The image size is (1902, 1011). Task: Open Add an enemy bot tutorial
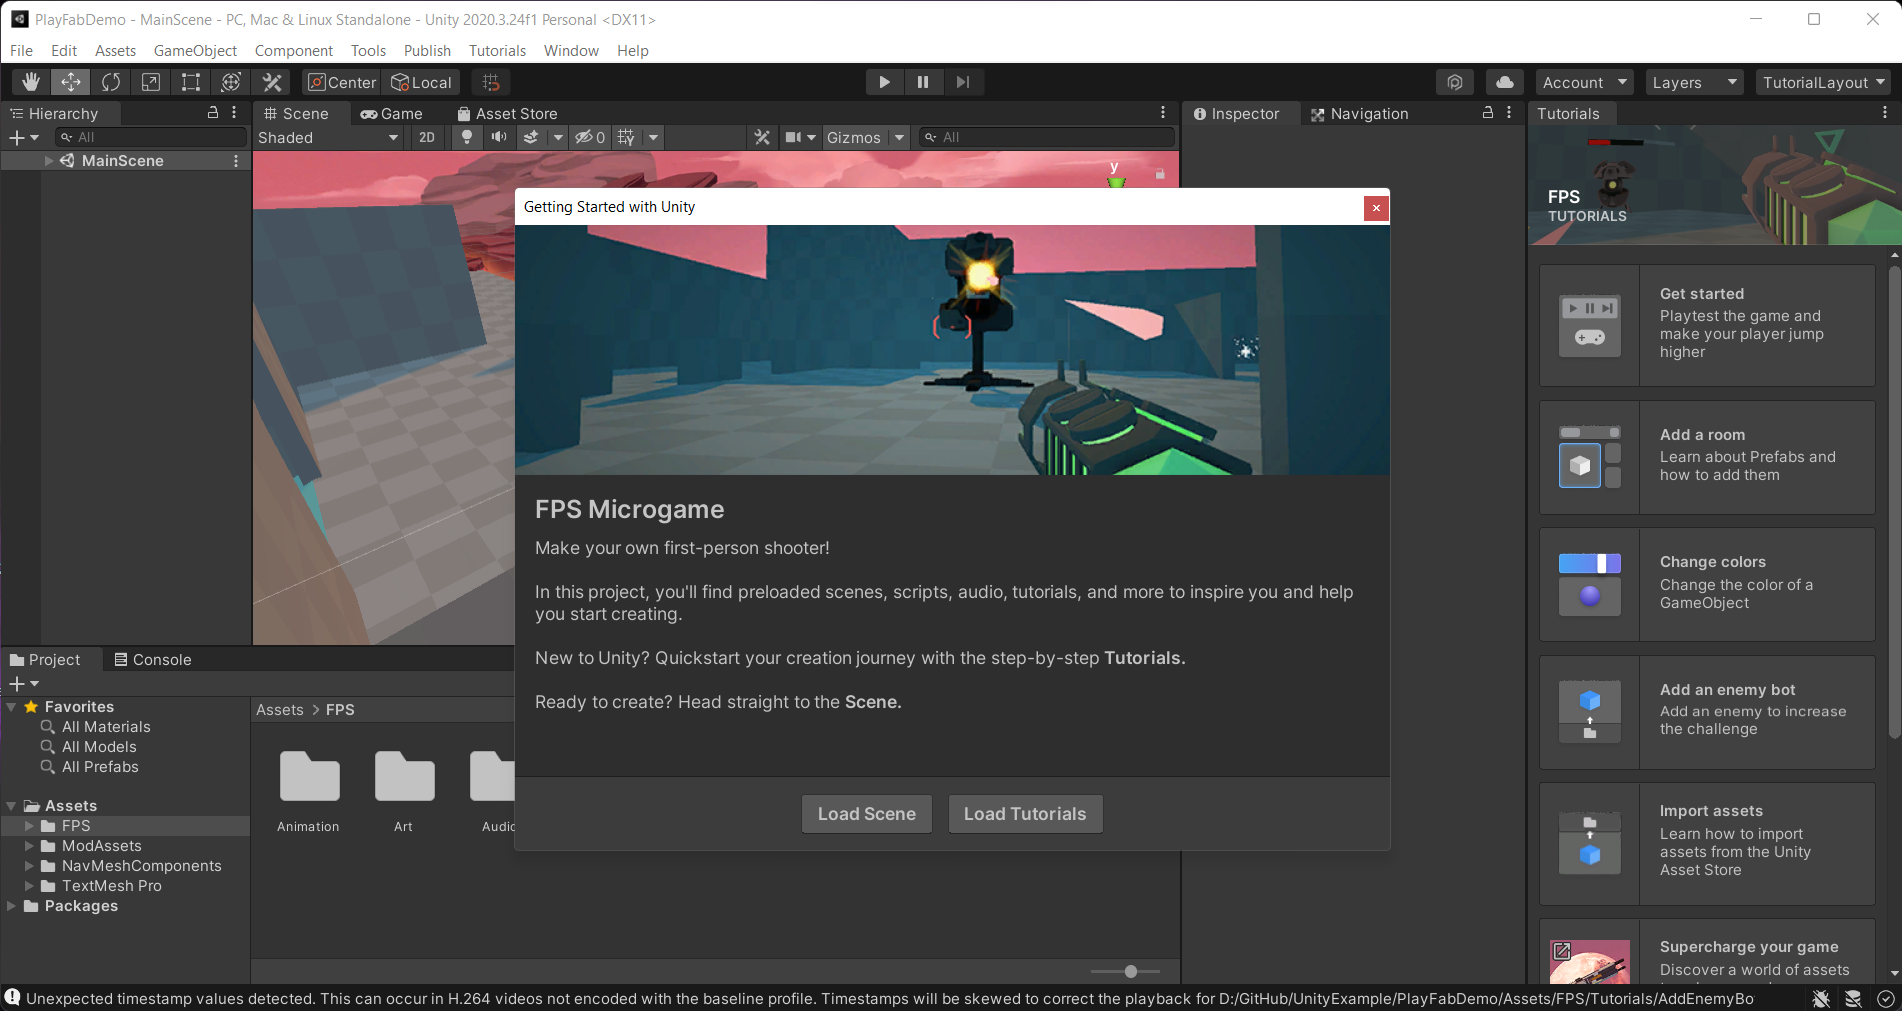click(1707, 712)
